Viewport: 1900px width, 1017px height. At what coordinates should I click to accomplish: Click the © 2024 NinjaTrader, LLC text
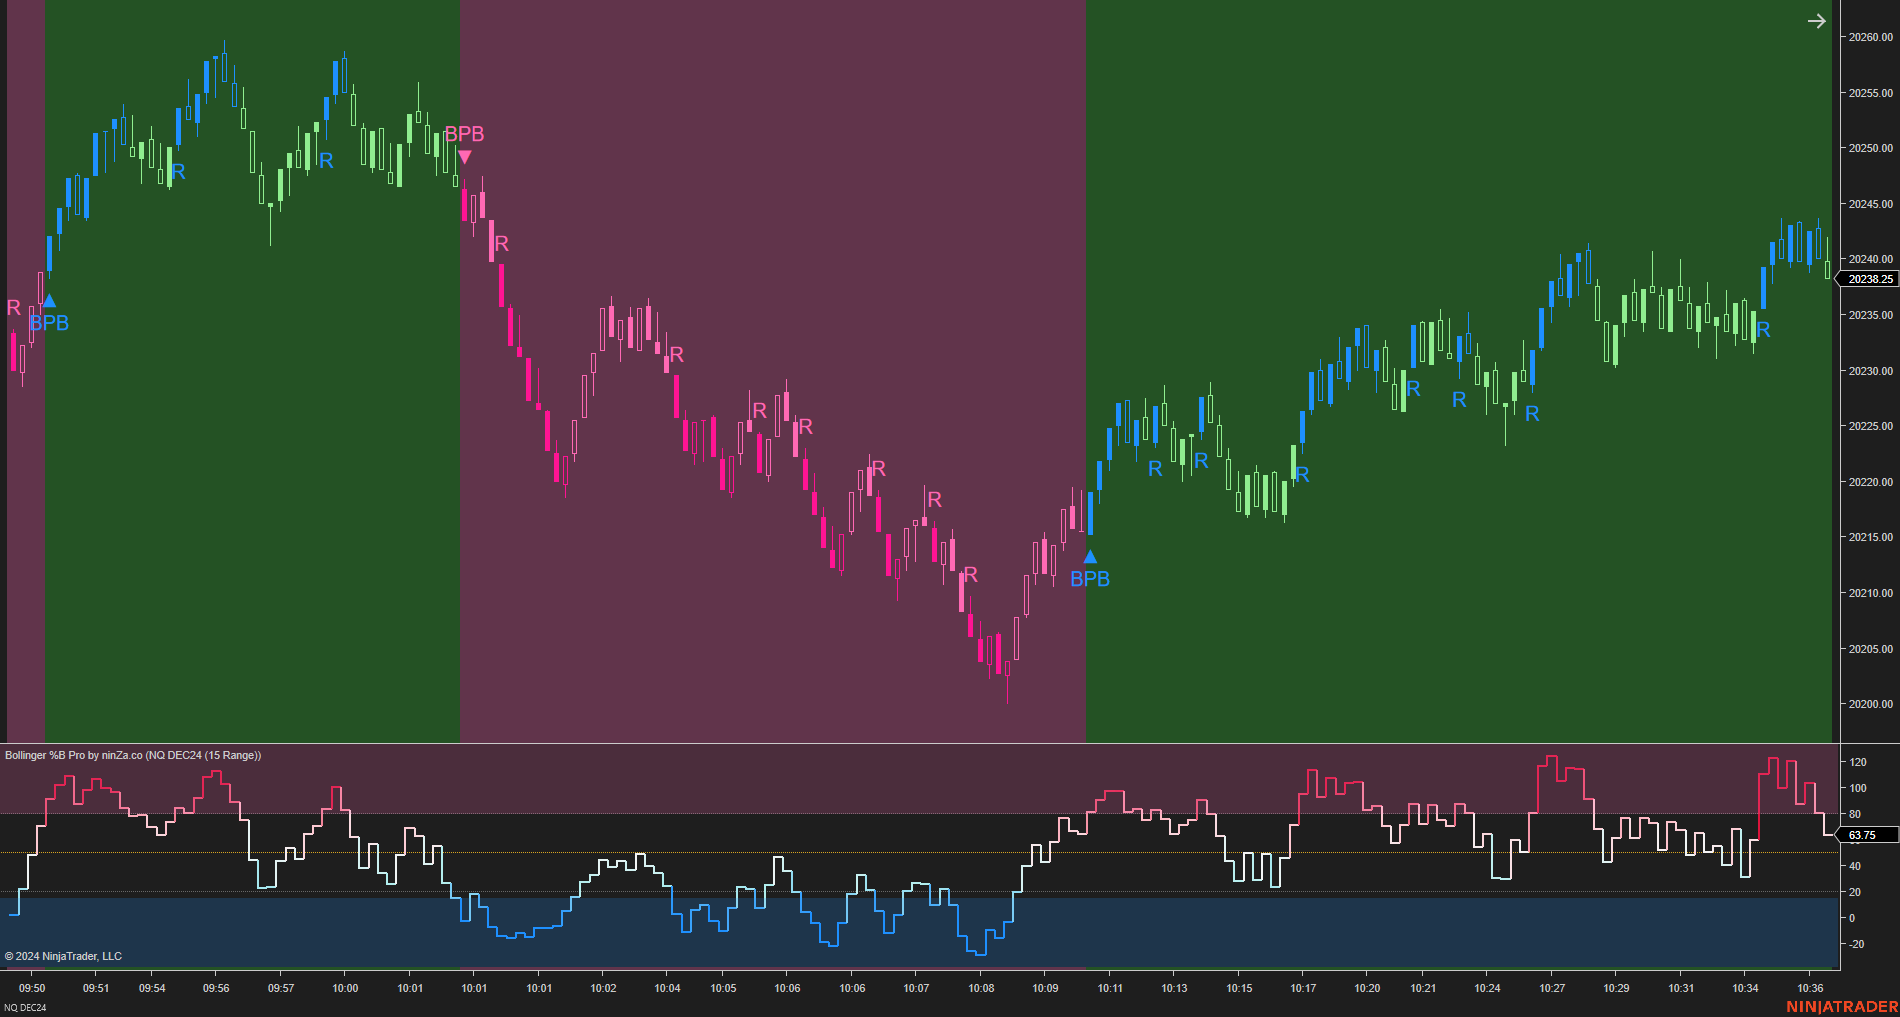coord(62,955)
